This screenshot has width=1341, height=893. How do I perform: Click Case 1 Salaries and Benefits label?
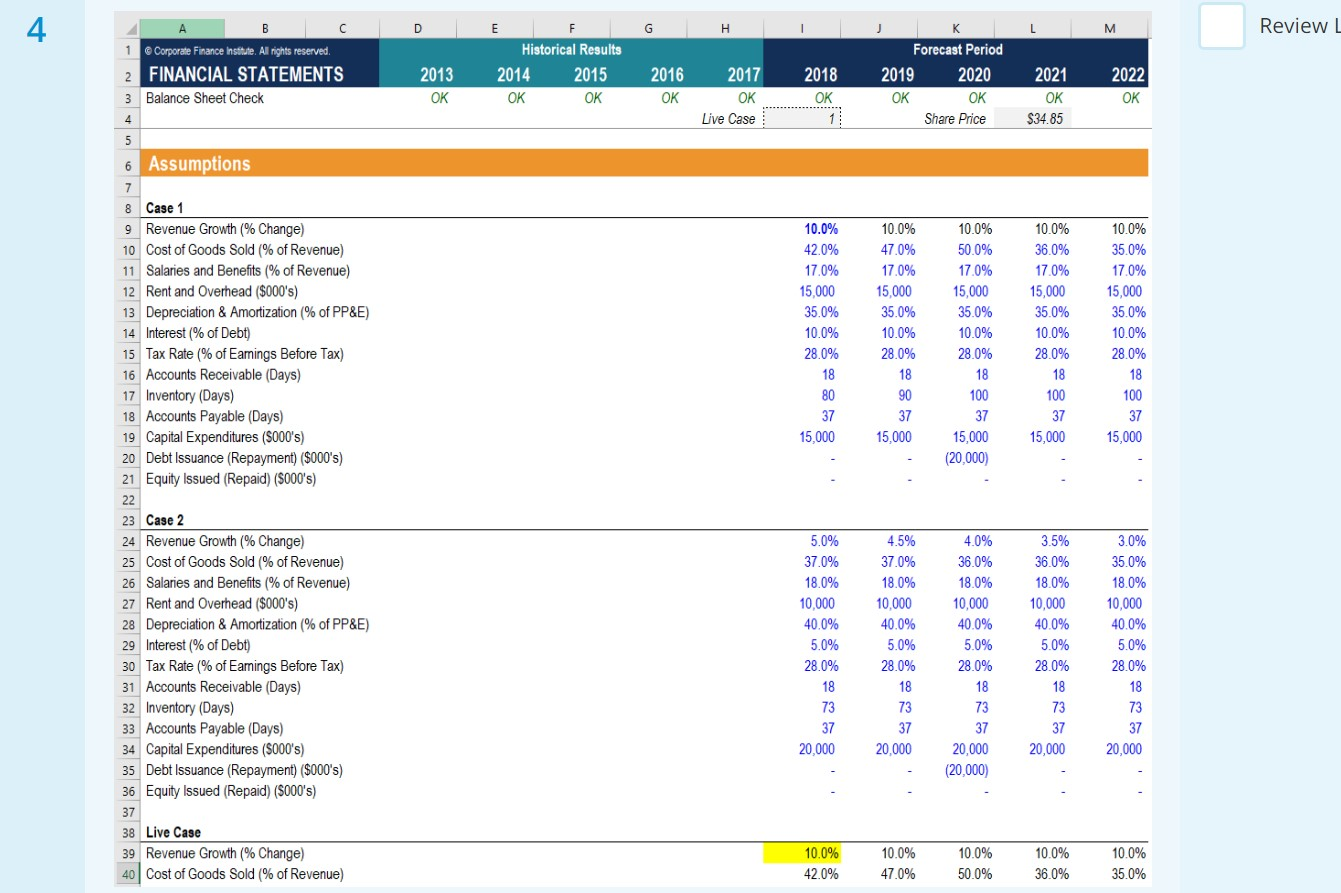click(248, 271)
